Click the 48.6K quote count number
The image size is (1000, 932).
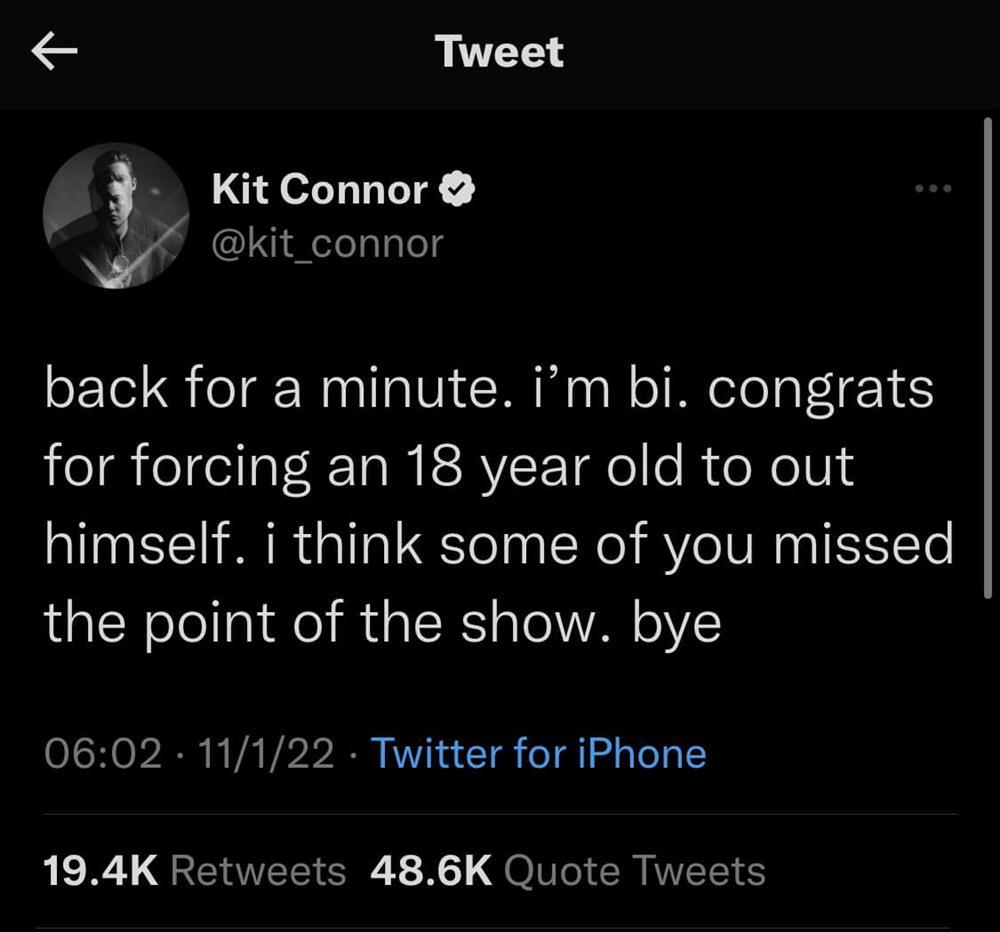(x=430, y=871)
